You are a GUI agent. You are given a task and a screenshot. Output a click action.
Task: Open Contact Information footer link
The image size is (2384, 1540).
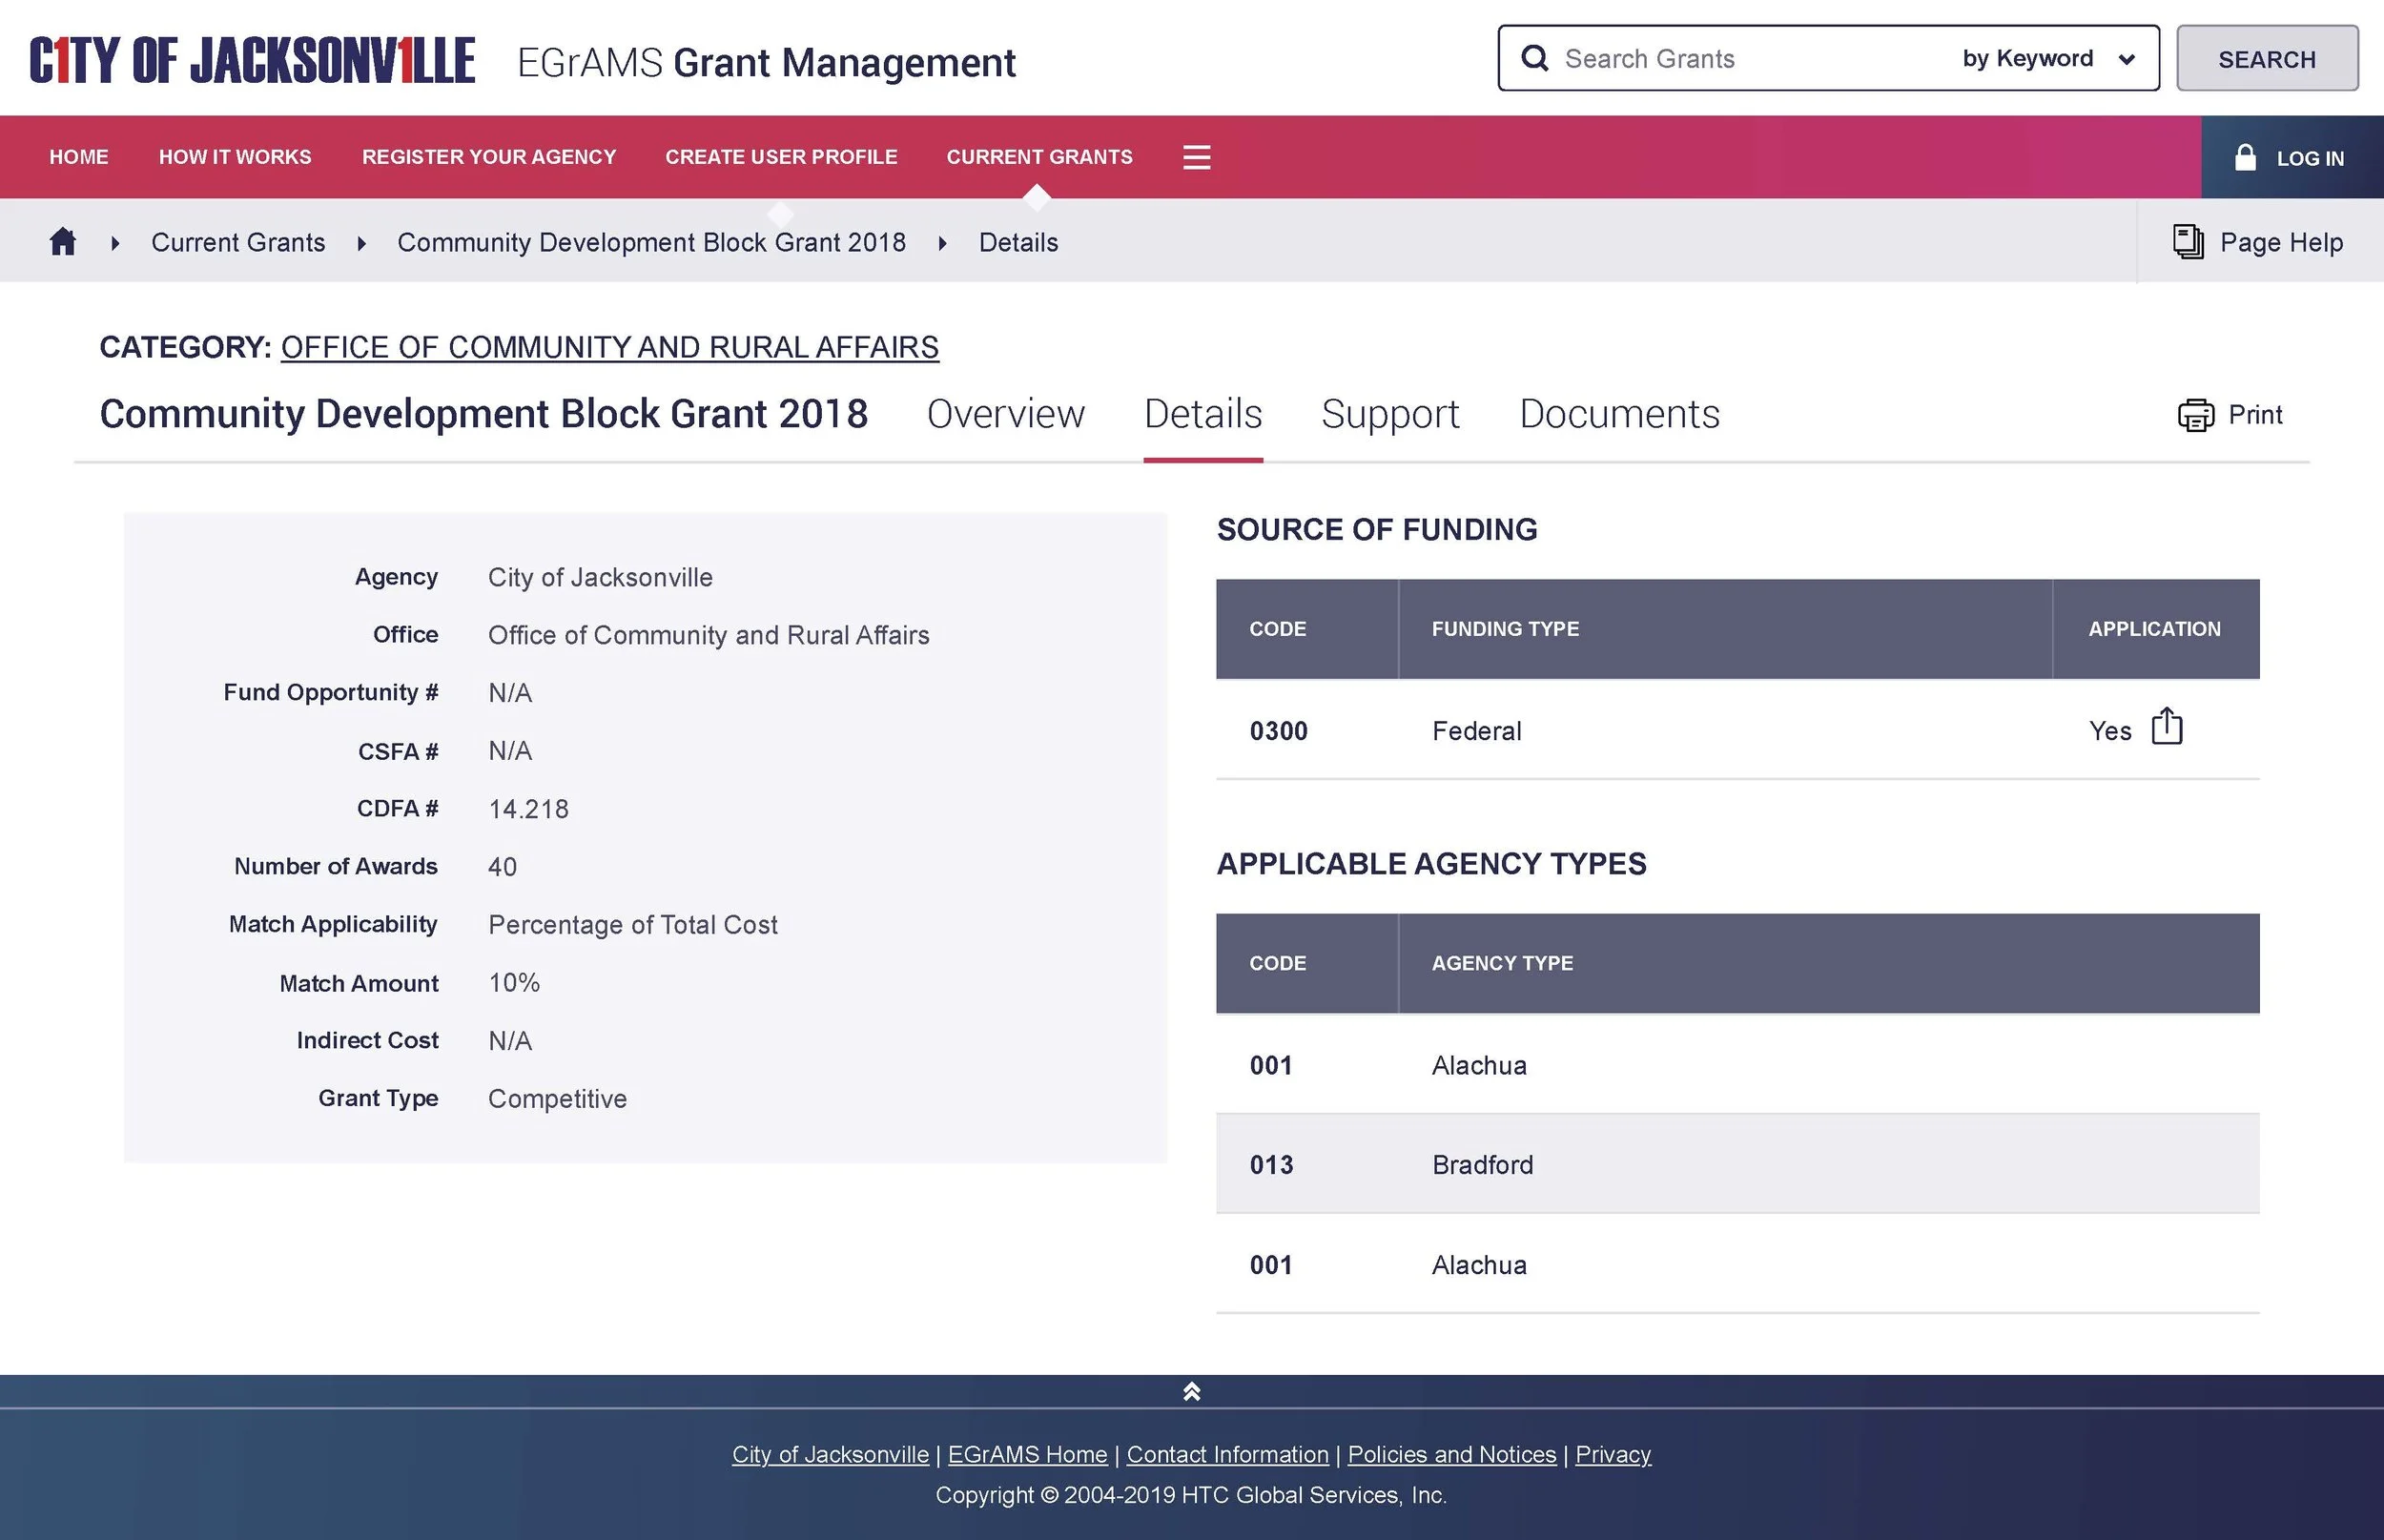1227,1454
